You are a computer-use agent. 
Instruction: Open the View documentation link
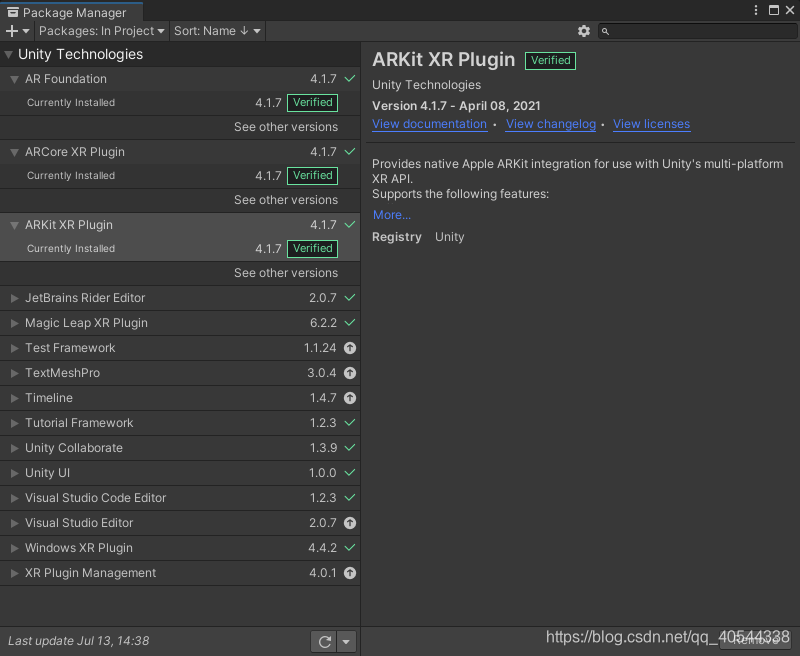pyautogui.click(x=429, y=124)
